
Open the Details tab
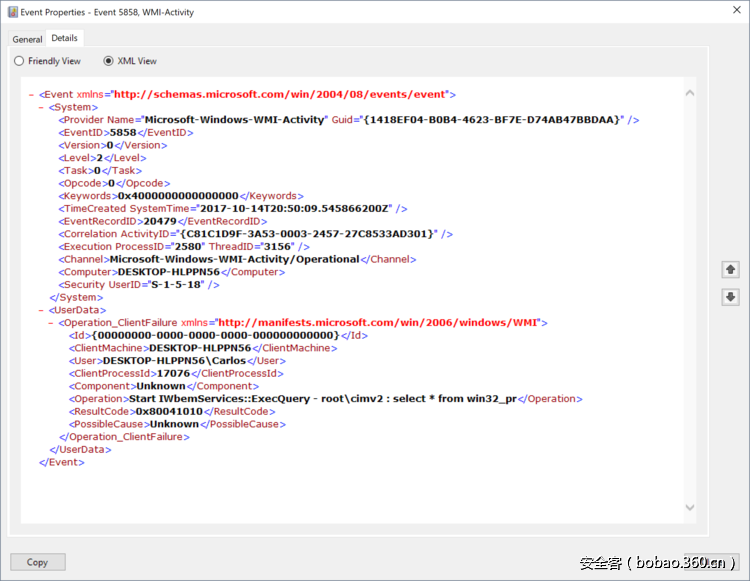click(x=64, y=38)
